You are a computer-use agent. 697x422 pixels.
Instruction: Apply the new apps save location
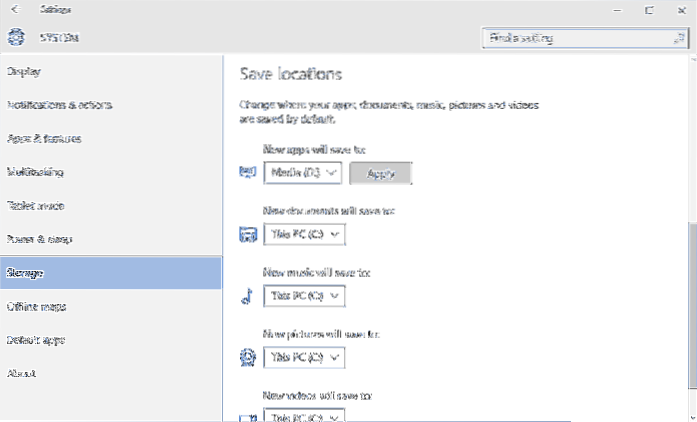point(381,173)
